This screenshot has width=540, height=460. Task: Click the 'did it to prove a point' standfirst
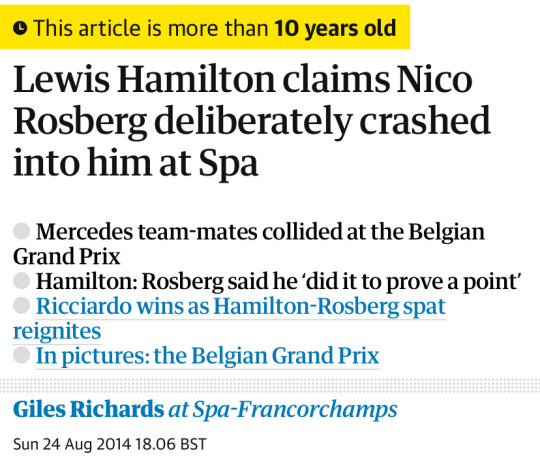click(x=411, y=282)
